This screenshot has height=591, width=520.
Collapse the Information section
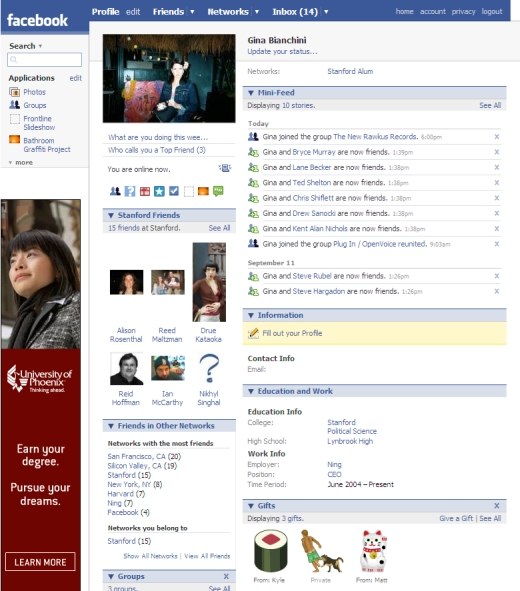tap(251, 315)
